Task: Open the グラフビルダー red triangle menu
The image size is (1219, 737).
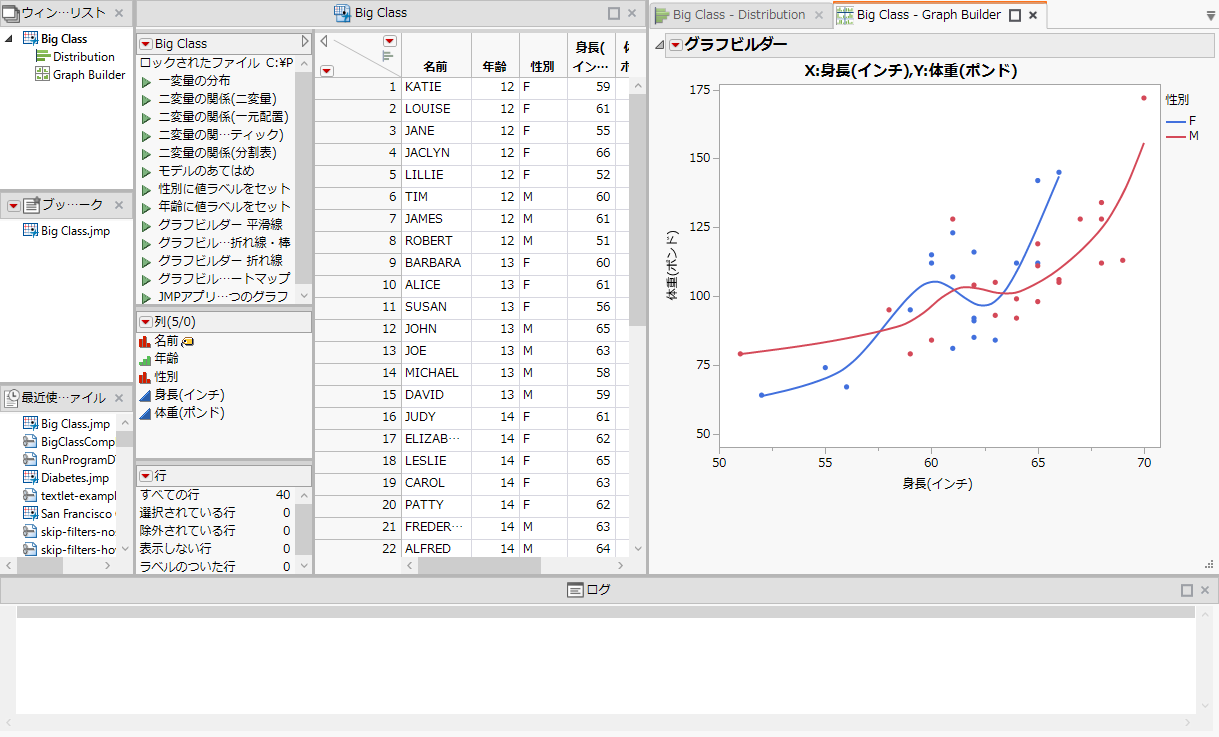Action: [x=676, y=45]
